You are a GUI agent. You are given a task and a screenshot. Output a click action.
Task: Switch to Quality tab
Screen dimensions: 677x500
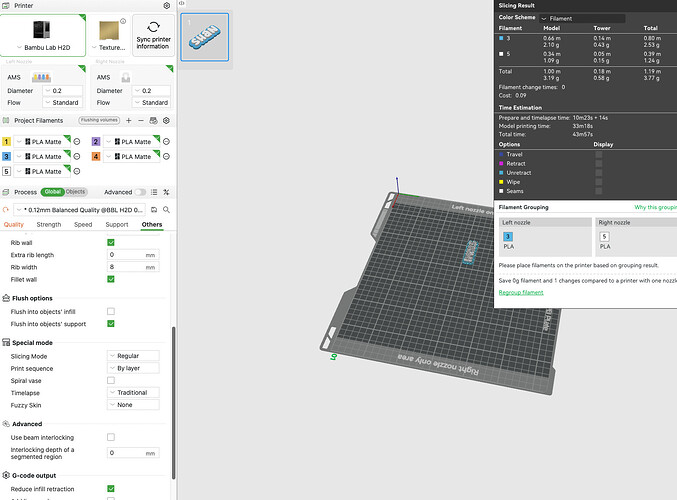point(14,225)
